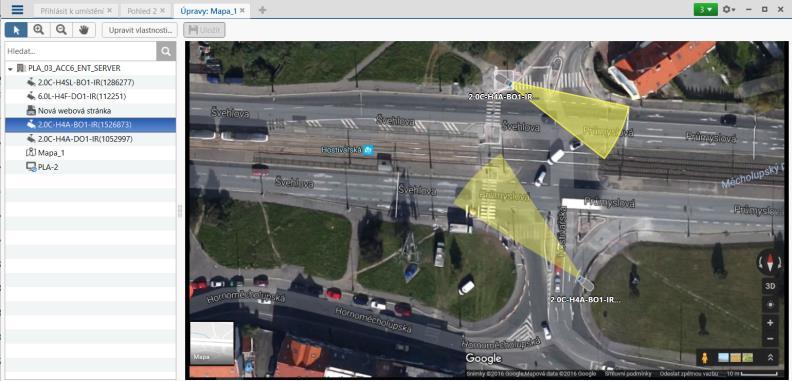Image resolution: width=792 pixels, height=381 pixels.
Task: Click the map compass control
Action: coord(770,263)
